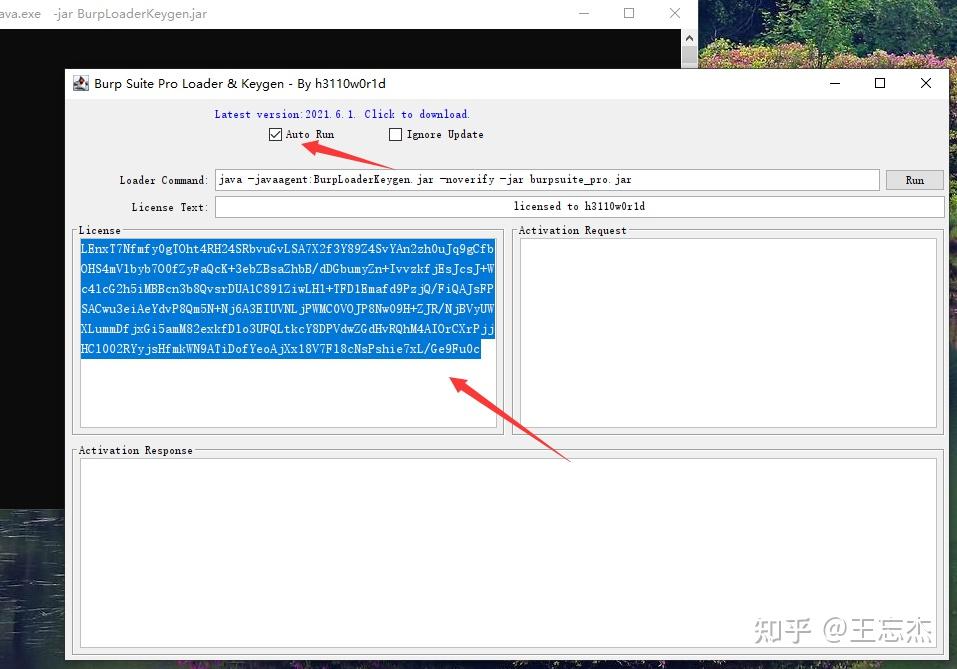The height and width of the screenshot is (669, 957).
Task: Enable the Ignore Update checkbox
Action: point(395,134)
